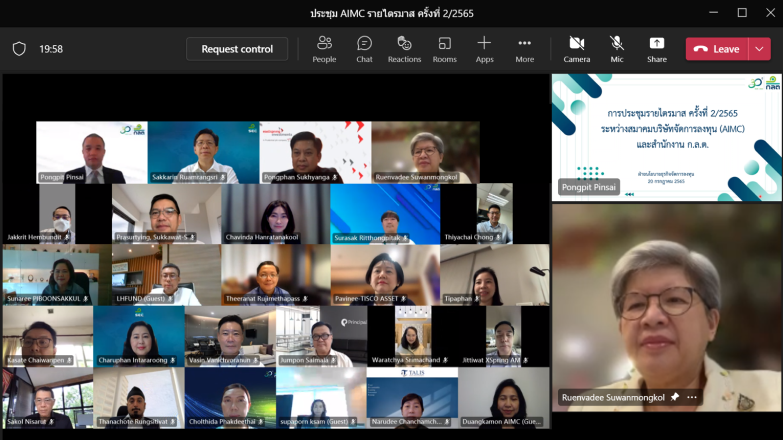Open more options for Ruenvadee Suwanmongkol video

[691, 397]
